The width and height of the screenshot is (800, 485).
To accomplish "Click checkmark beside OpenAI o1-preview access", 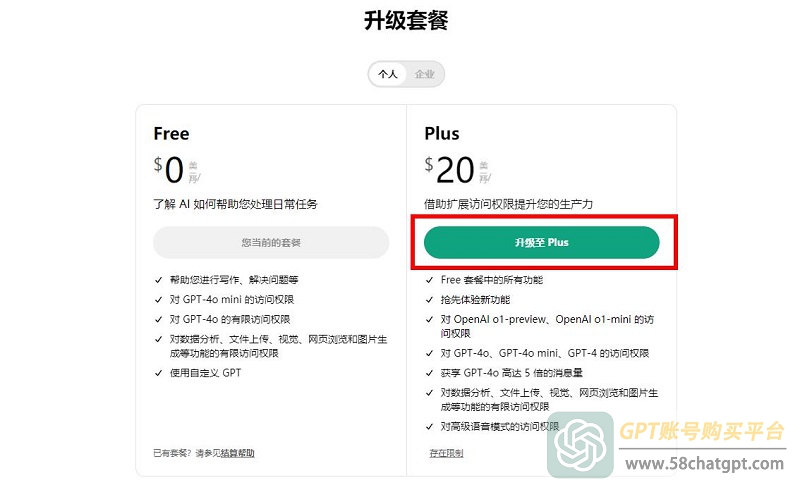I will coord(430,320).
